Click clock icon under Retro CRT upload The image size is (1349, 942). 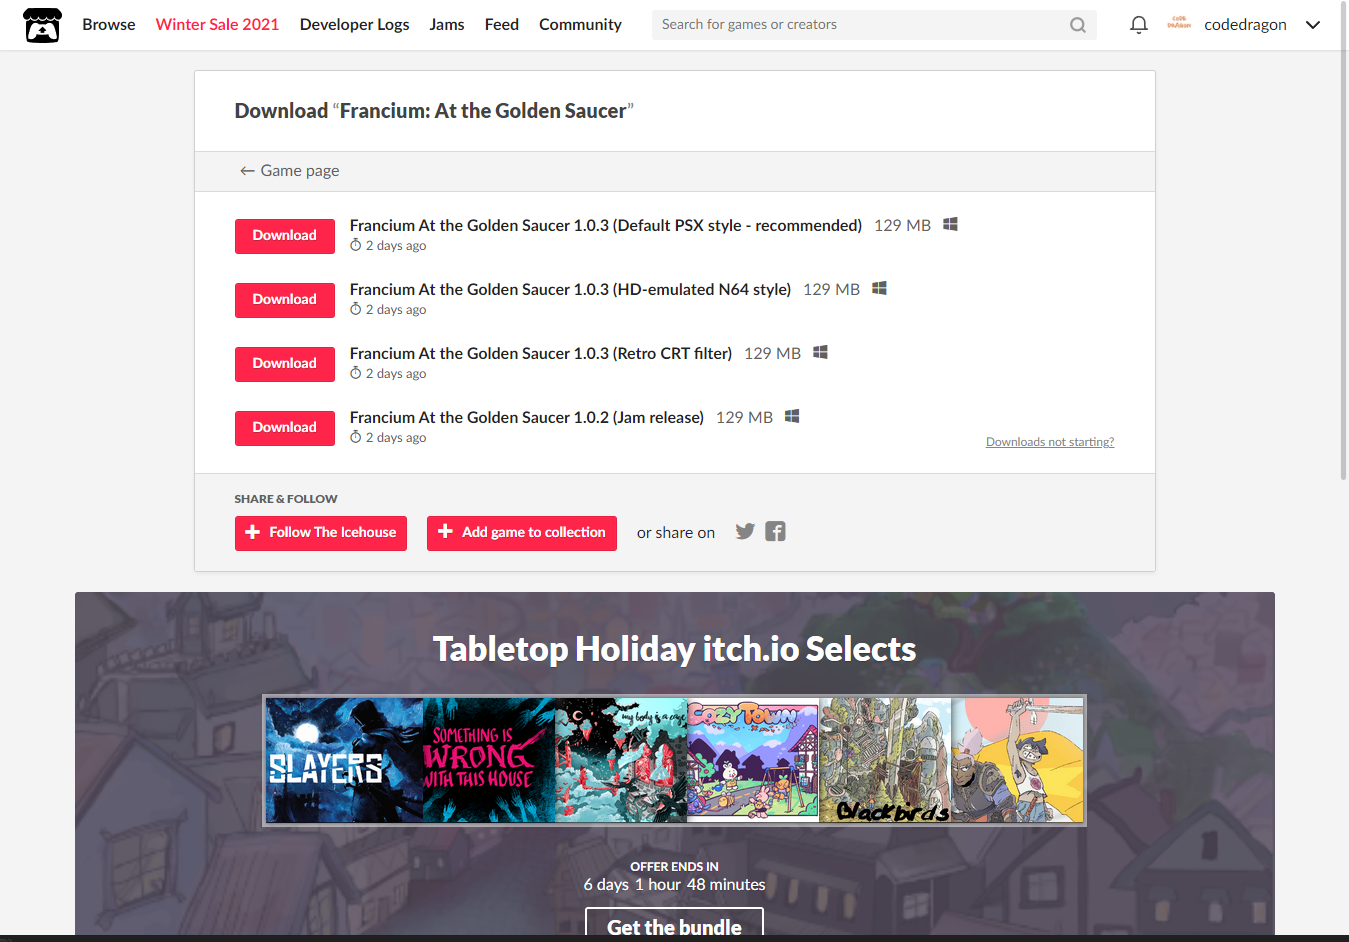[355, 373]
